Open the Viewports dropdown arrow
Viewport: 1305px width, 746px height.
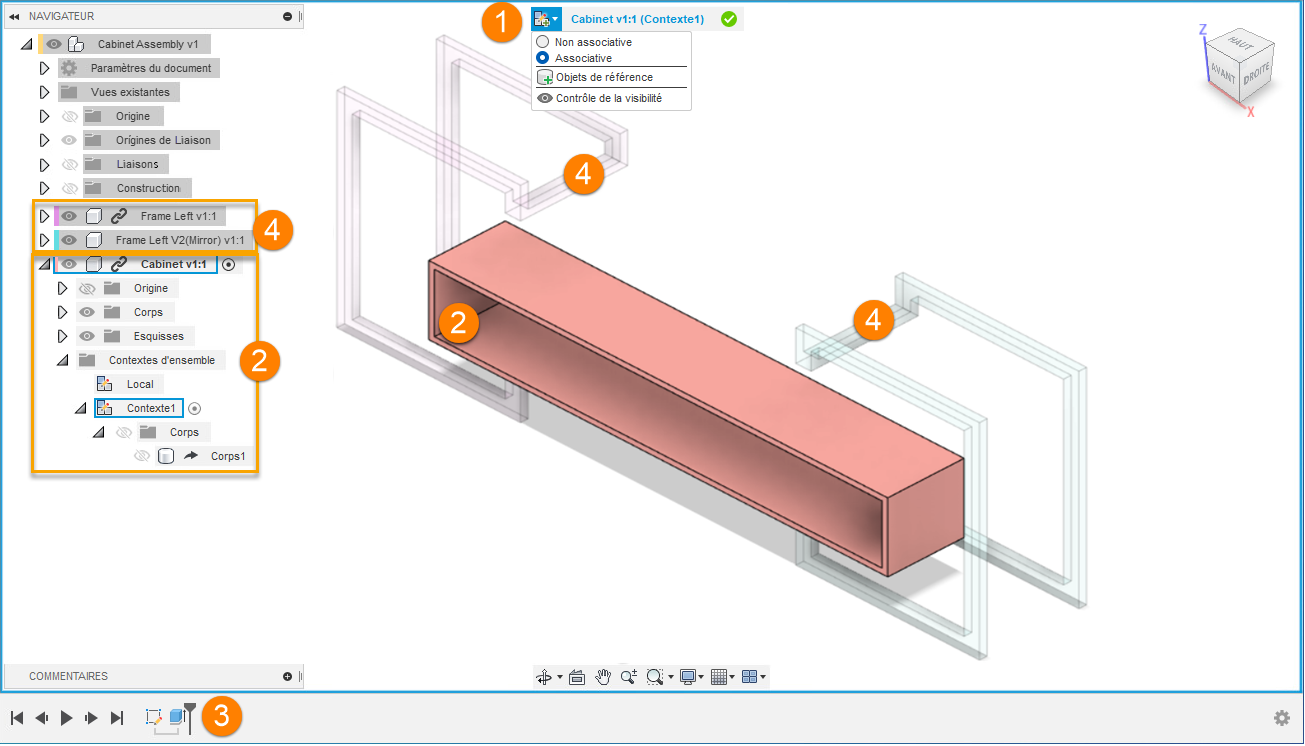pyautogui.click(x=763, y=677)
